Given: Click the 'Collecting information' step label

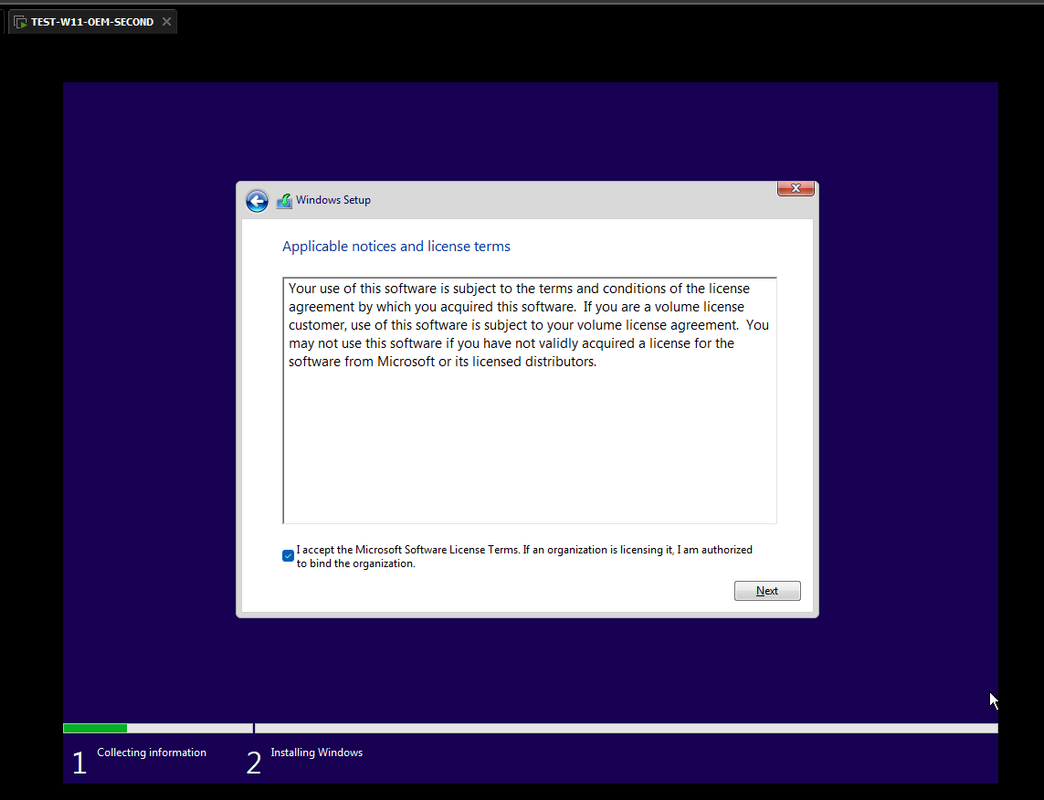Looking at the screenshot, I should coord(152,752).
